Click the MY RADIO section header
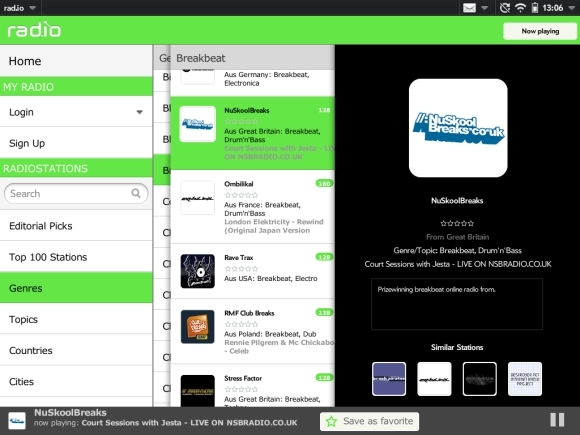Image resolution: width=580 pixels, height=435 pixels. 76,87
